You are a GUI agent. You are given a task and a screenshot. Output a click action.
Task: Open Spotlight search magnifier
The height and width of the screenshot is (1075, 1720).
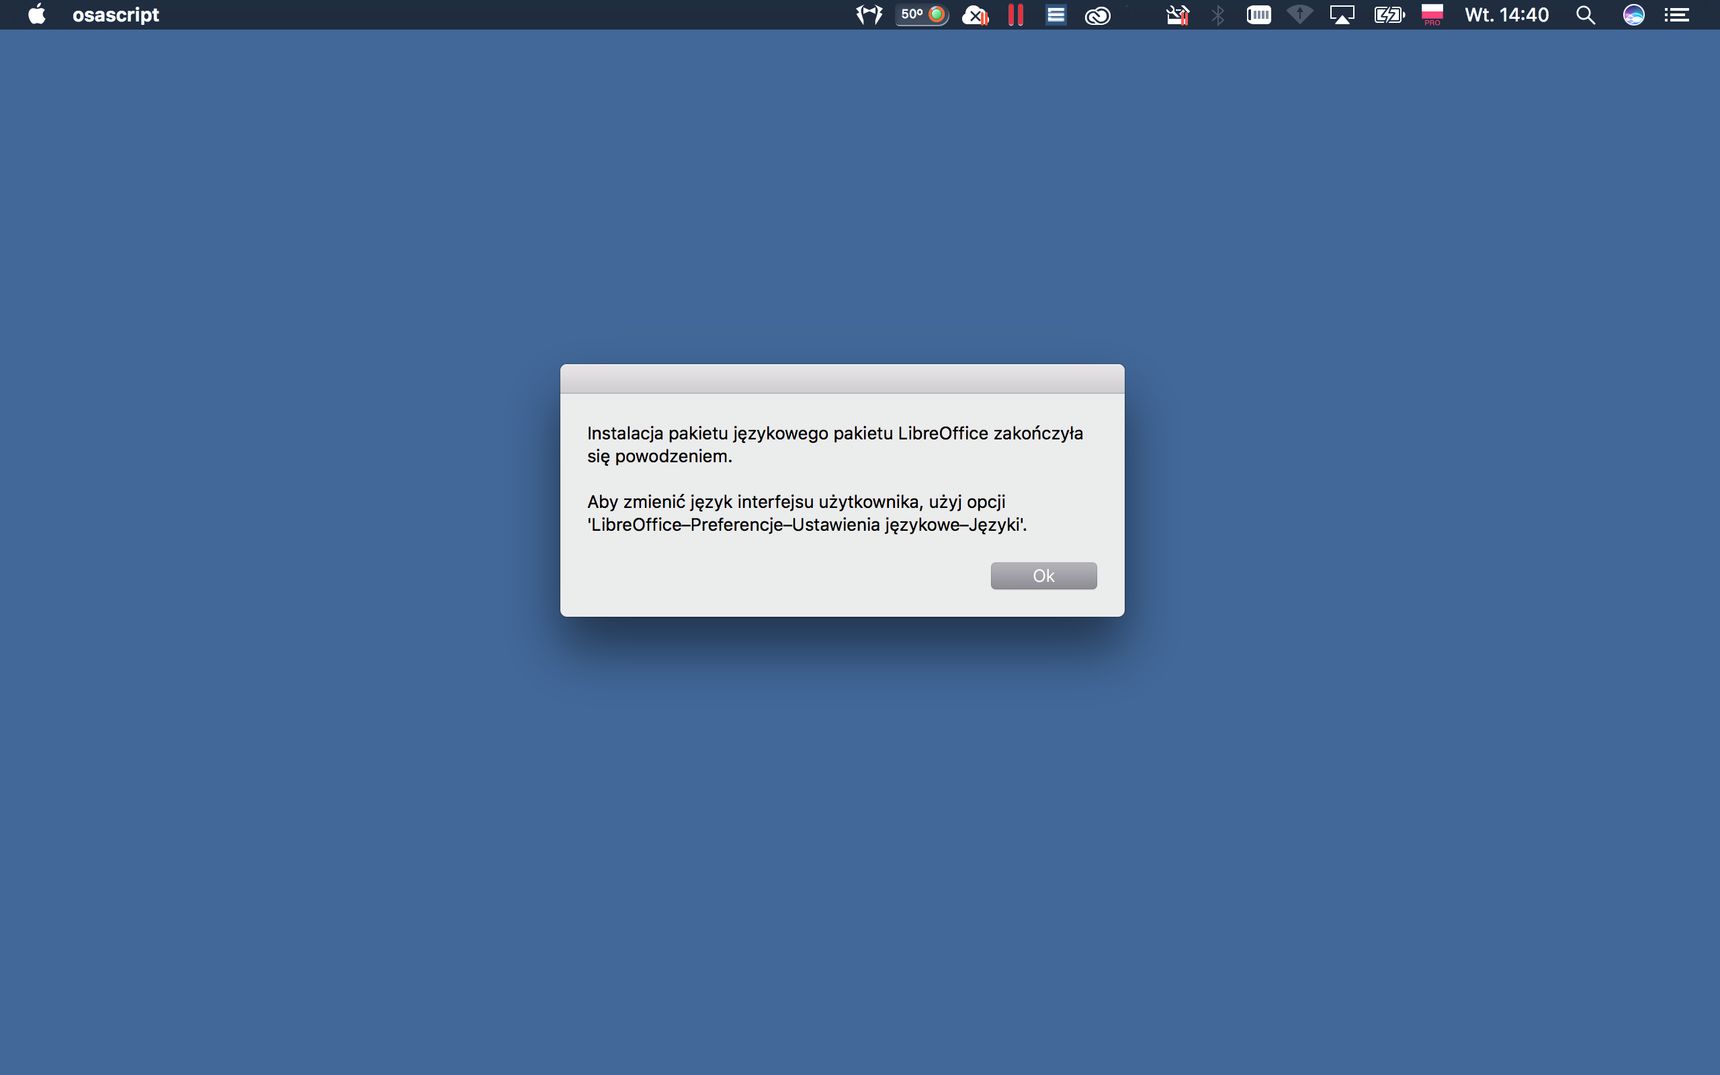1585,15
